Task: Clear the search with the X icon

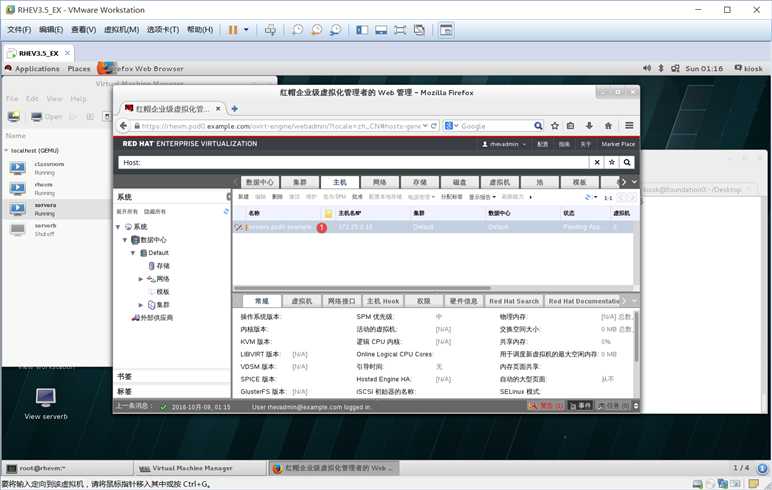Action: (597, 163)
